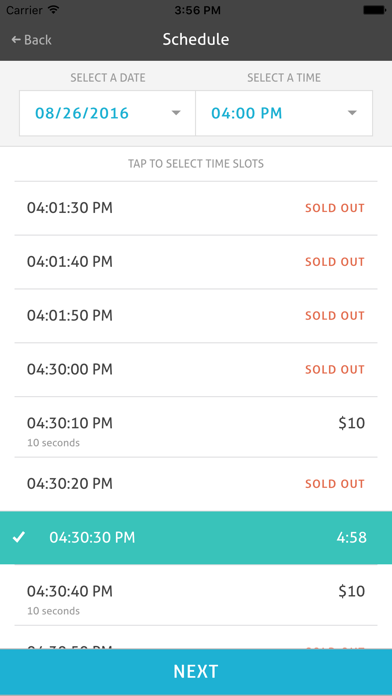Tap the 04:01:40 PM sold out row
This screenshot has width=392, height=696.
[196, 262]
